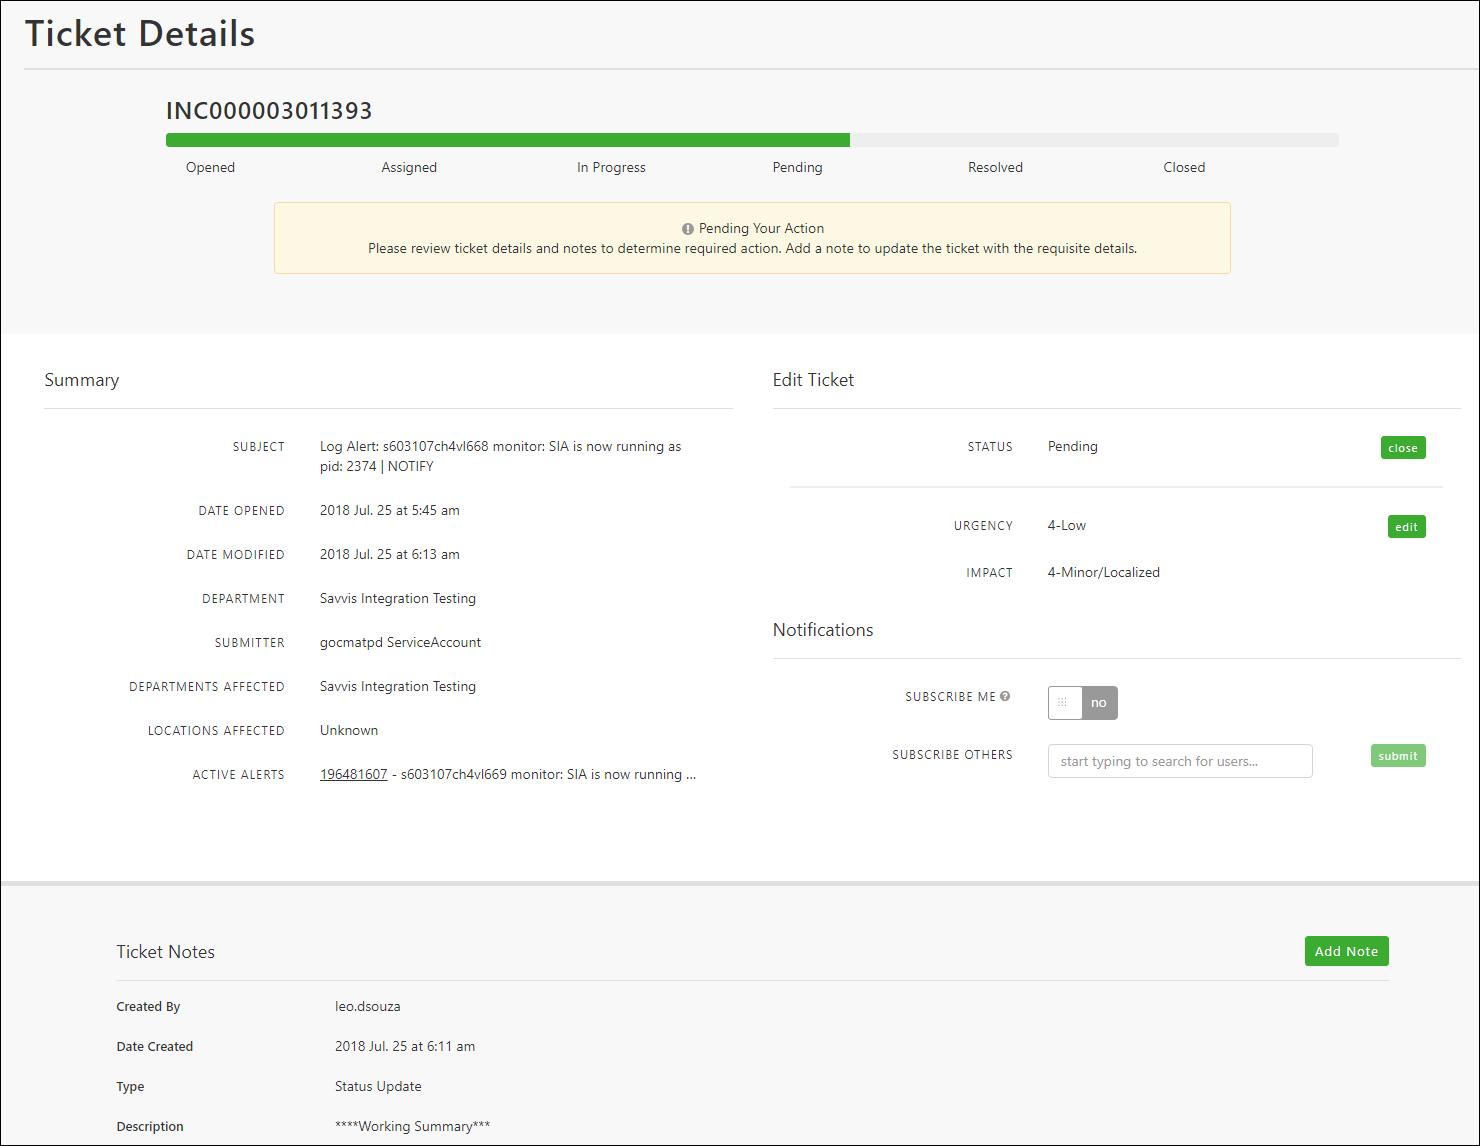Click the Subscribe Me help question-mark icon
The height and width of the screenshot is (1146, 1480).
pyautogui.click(x=1005, y=696)
